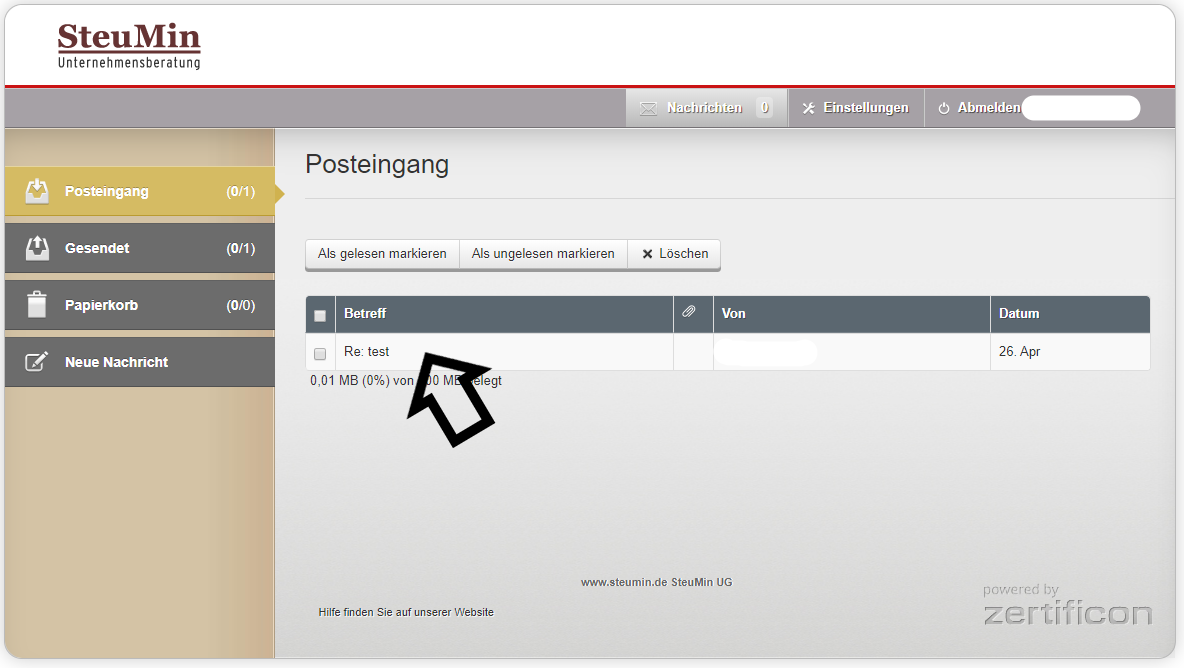Check the select-all checkbox in the list header
This screenshot has width=1184, height=668.
click(x=320, y=314)
